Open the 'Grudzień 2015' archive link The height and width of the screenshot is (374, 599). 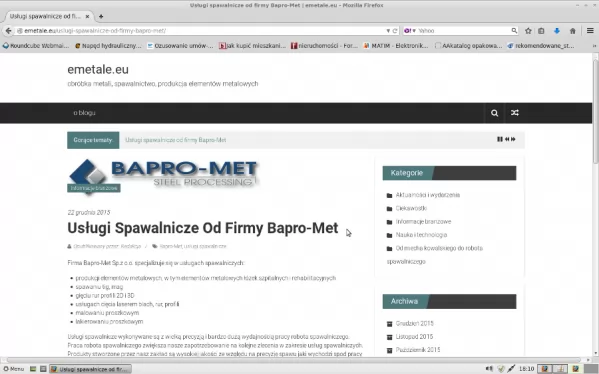coord(414,324)
